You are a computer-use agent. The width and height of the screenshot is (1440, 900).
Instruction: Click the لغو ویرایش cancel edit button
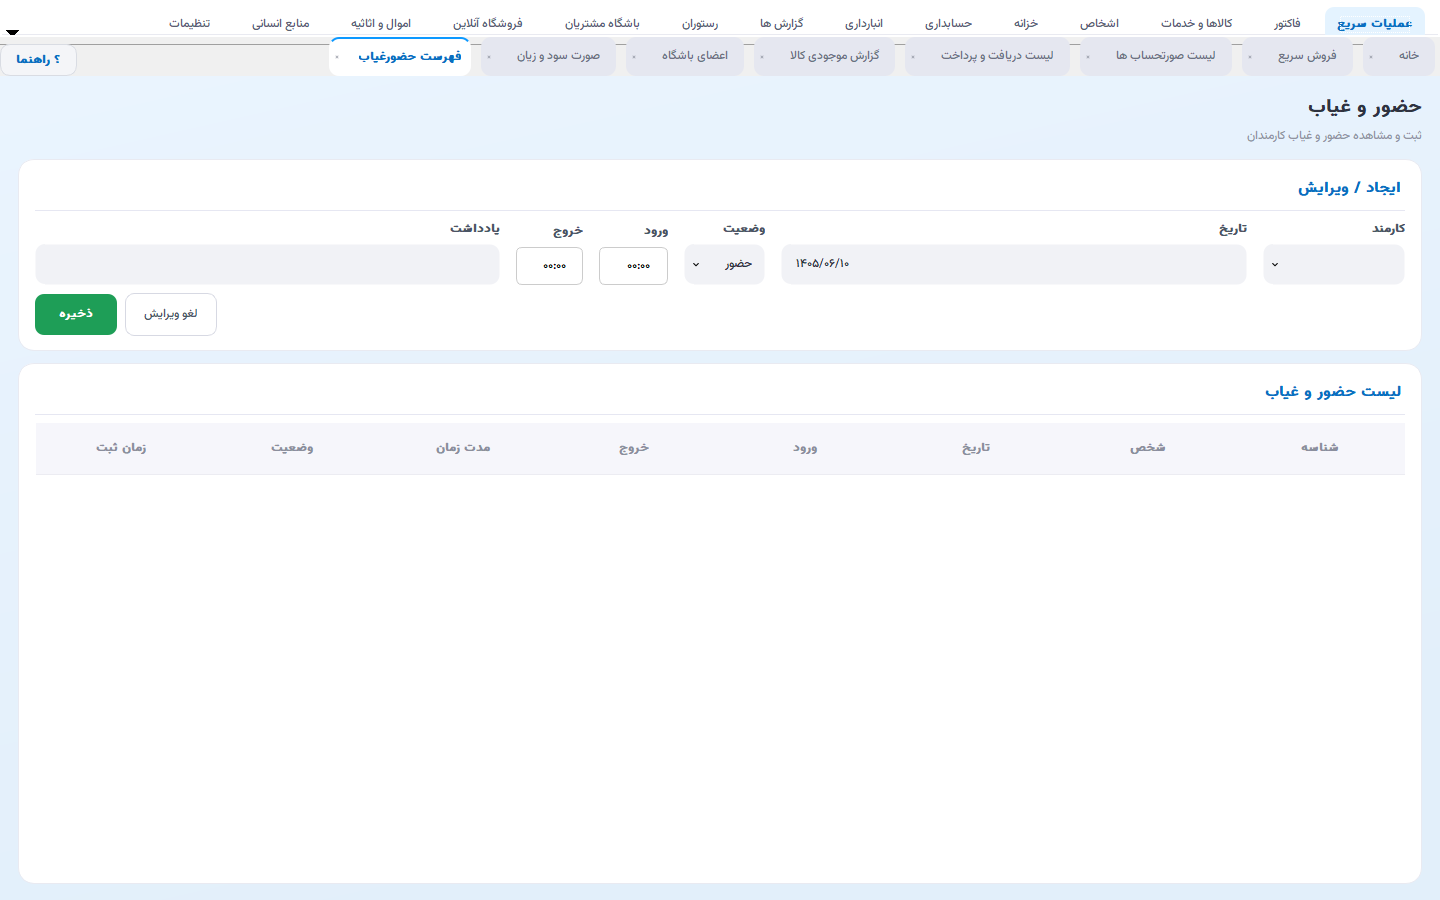171,314
